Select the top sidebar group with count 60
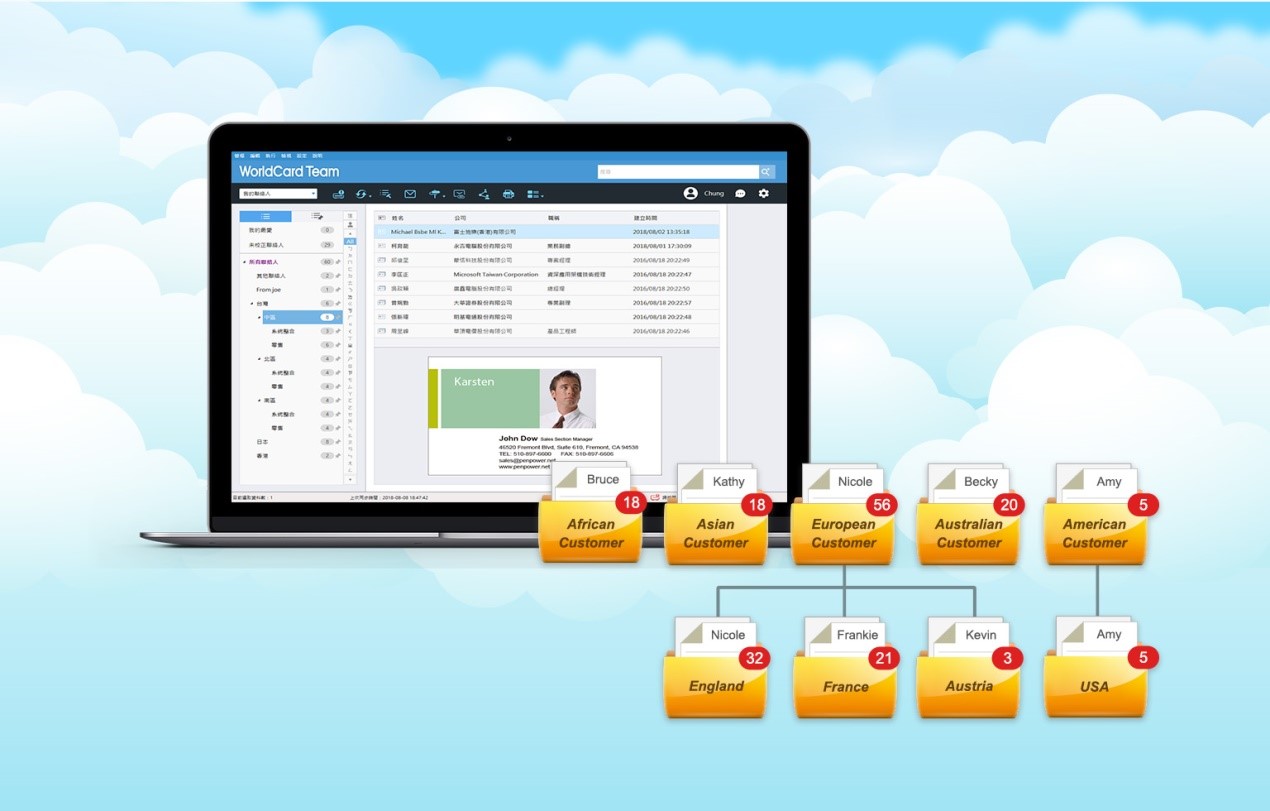The image size is (1270, 811). click(290, 262)
